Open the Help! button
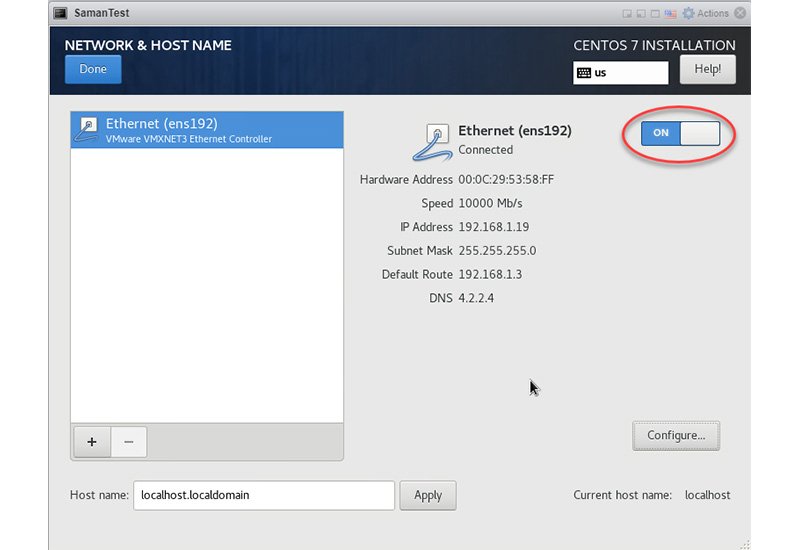The width and height of the screenshot is (800, 550). point(707,70)
